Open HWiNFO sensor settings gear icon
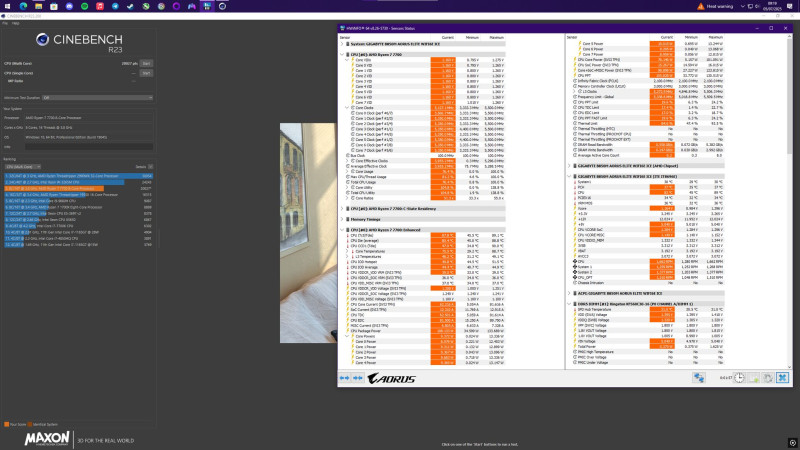Image resolution: width=800 pixels, height=450 pixels. point(767,378)
